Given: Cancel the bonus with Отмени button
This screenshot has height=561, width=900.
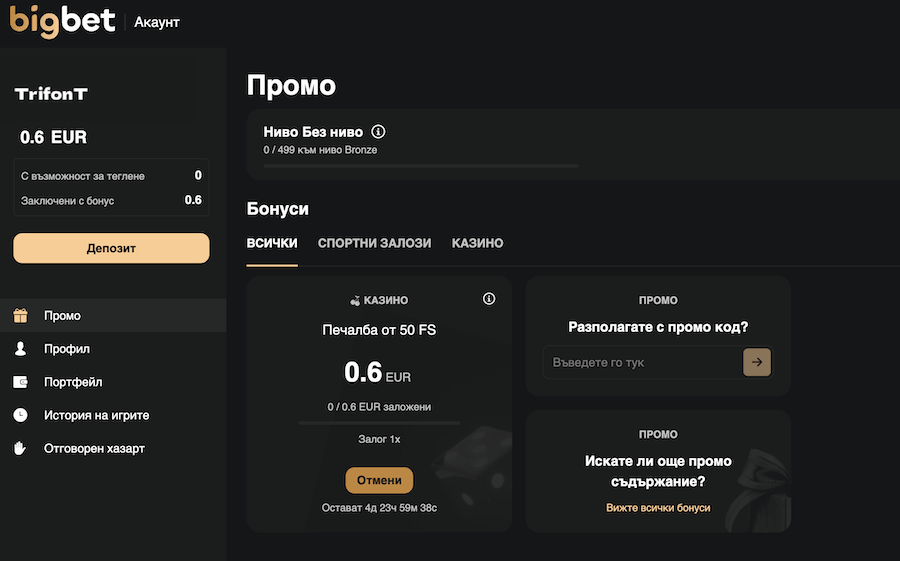Looking at the screenshot, I should point(379,480).
